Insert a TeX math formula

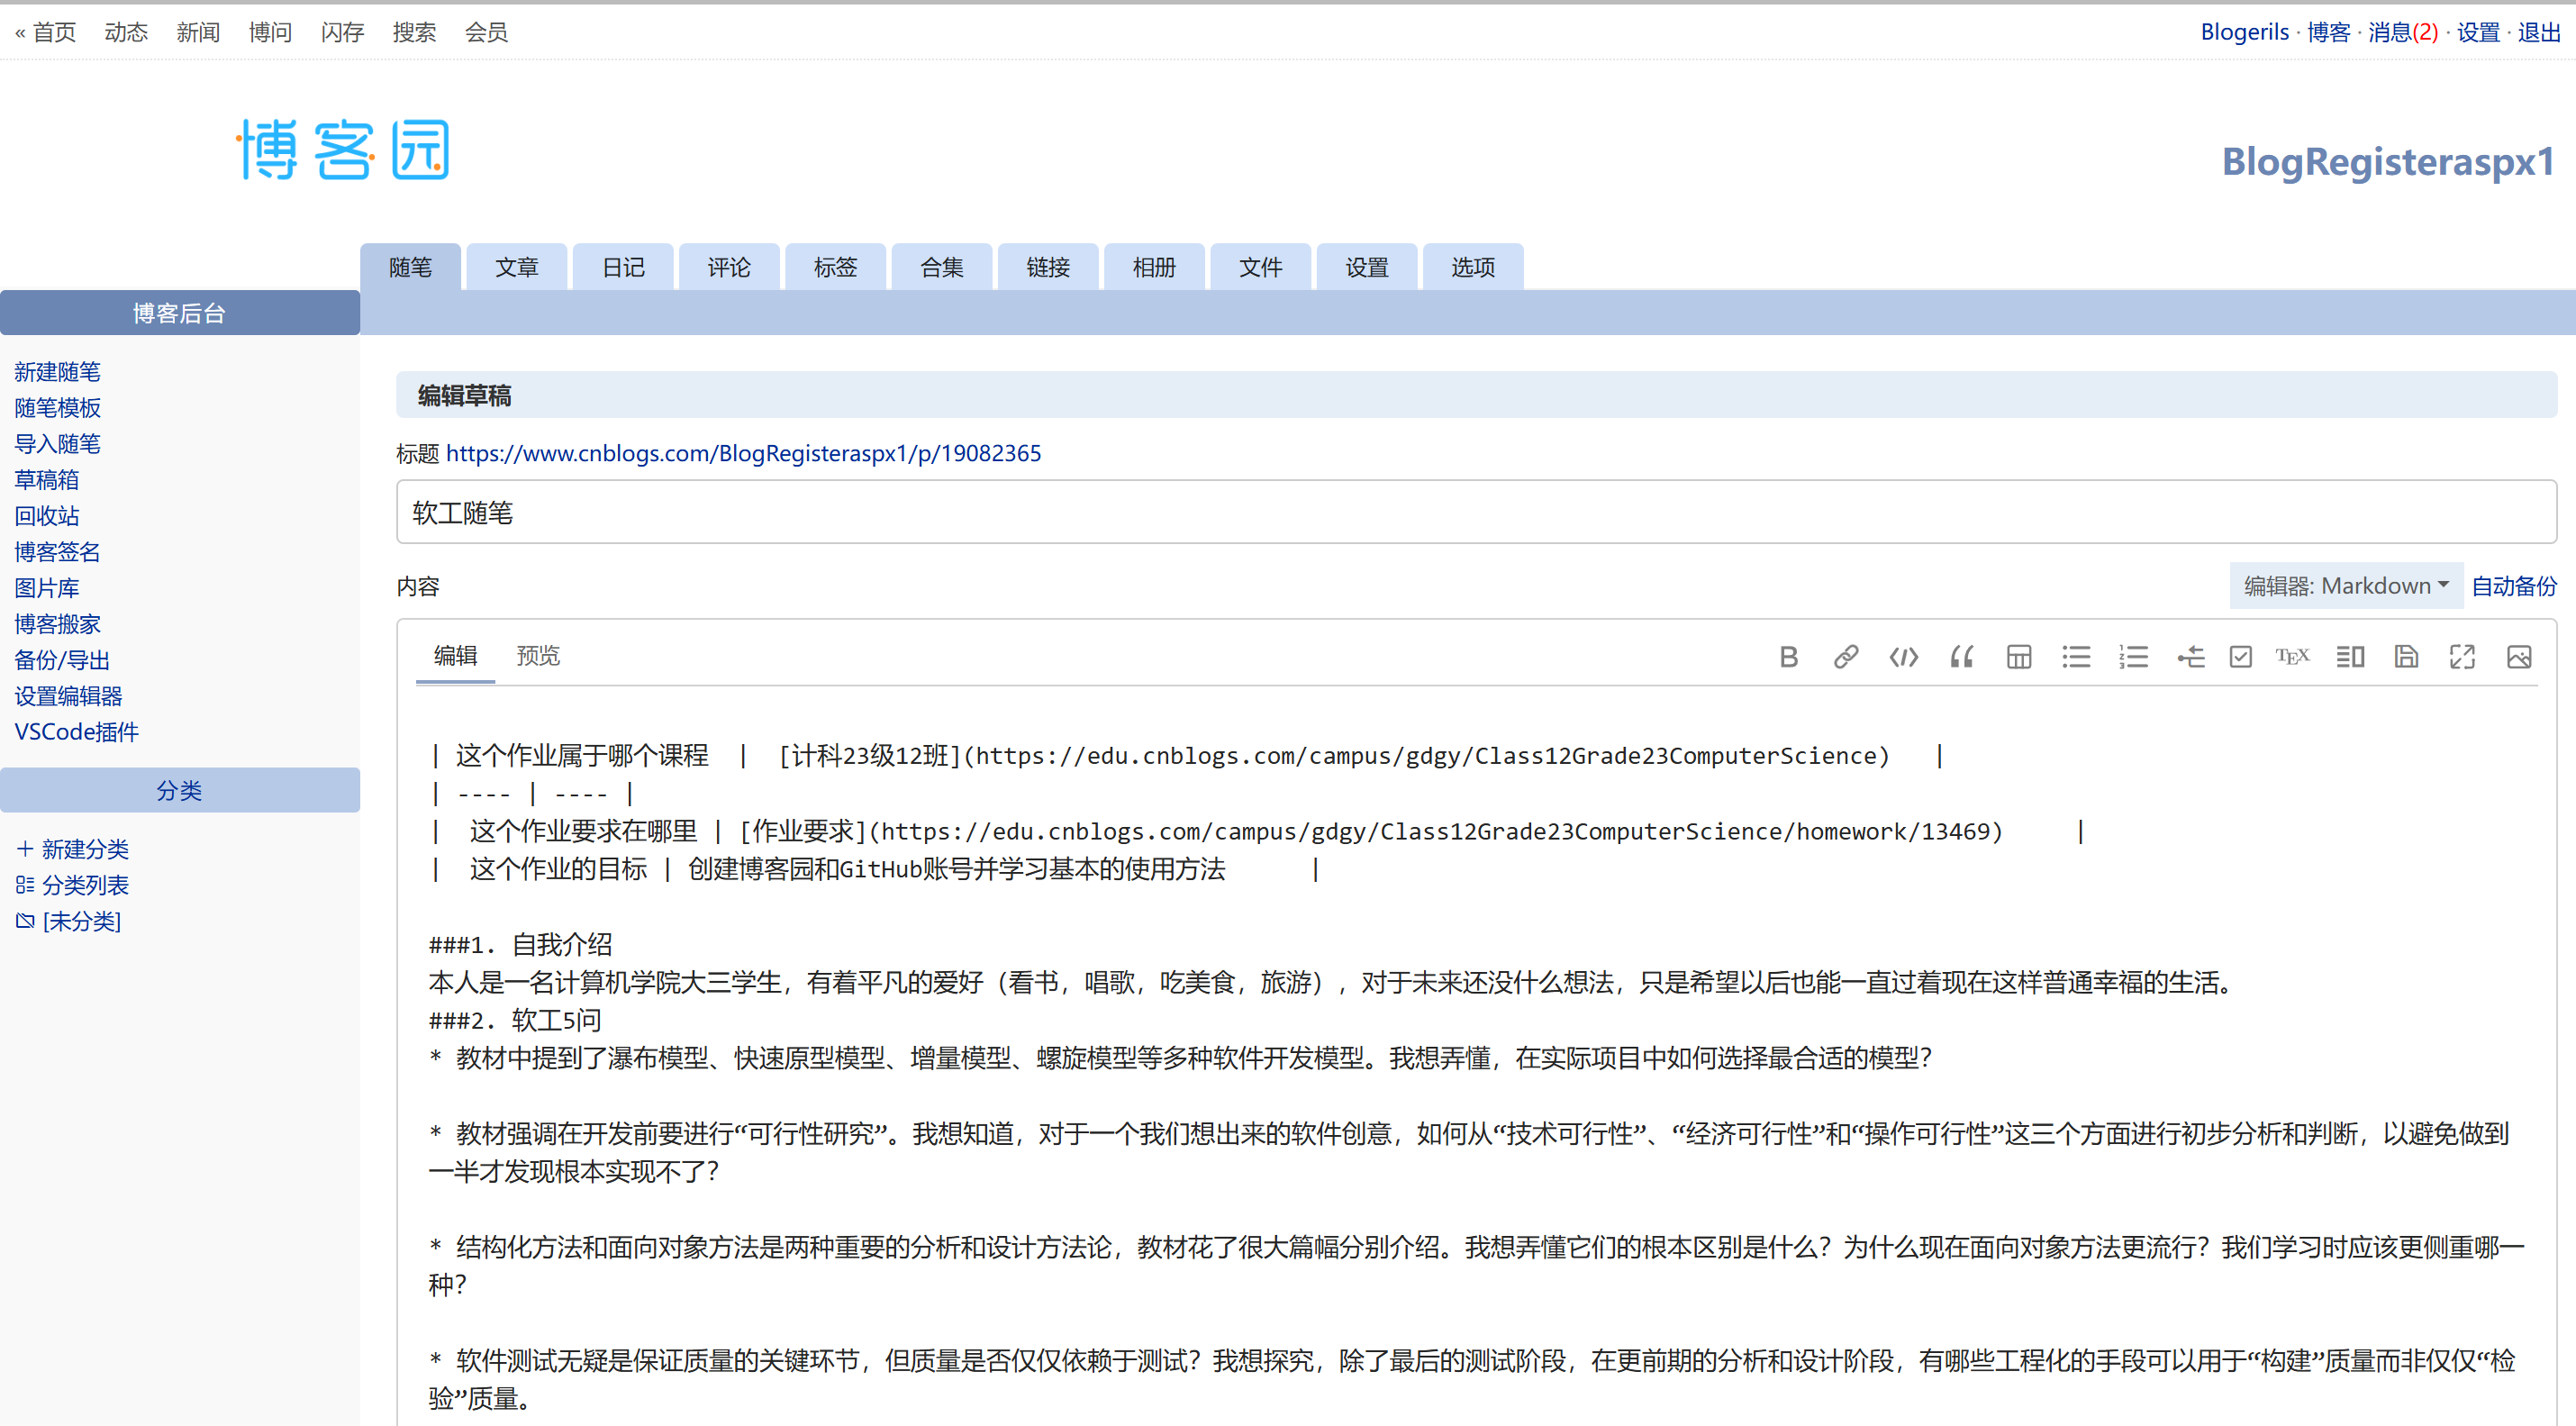coord(2292,657)
